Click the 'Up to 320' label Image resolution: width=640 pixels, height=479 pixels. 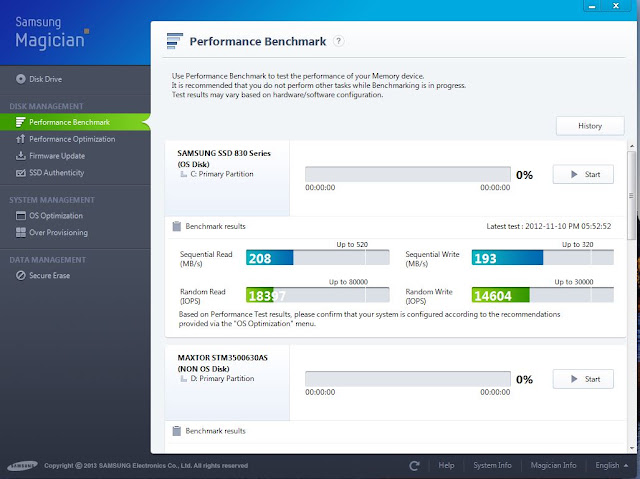[578, 244]
